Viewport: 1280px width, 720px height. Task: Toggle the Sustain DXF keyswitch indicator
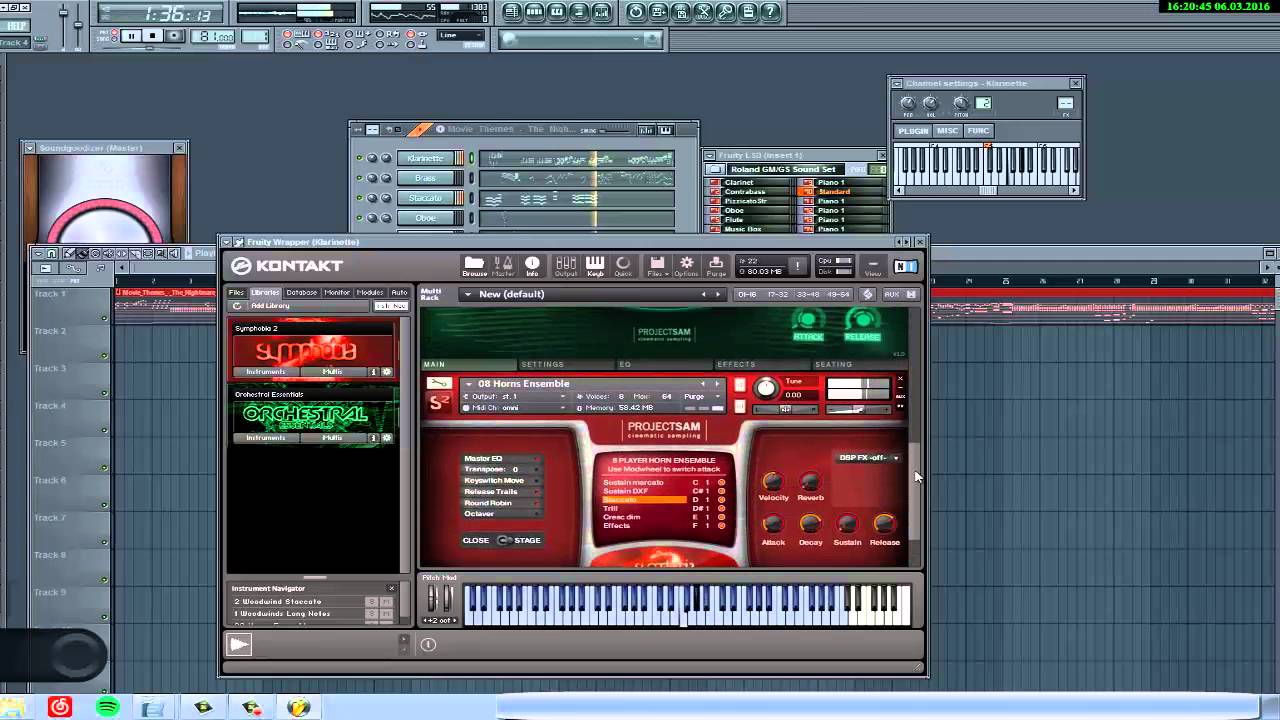tap(721, 491)
